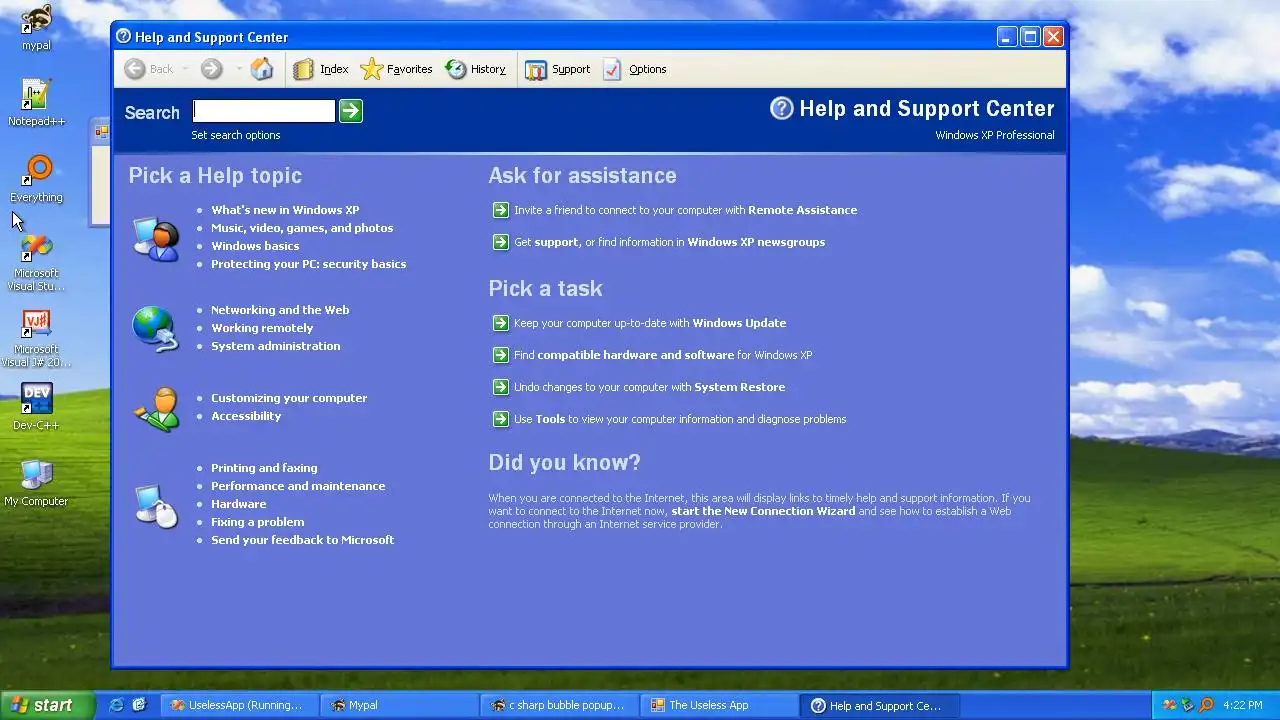This screenshot has height=720, width=1280.
Task: Click the Get support green arrow icon
Action: click(x=501, y=242)
